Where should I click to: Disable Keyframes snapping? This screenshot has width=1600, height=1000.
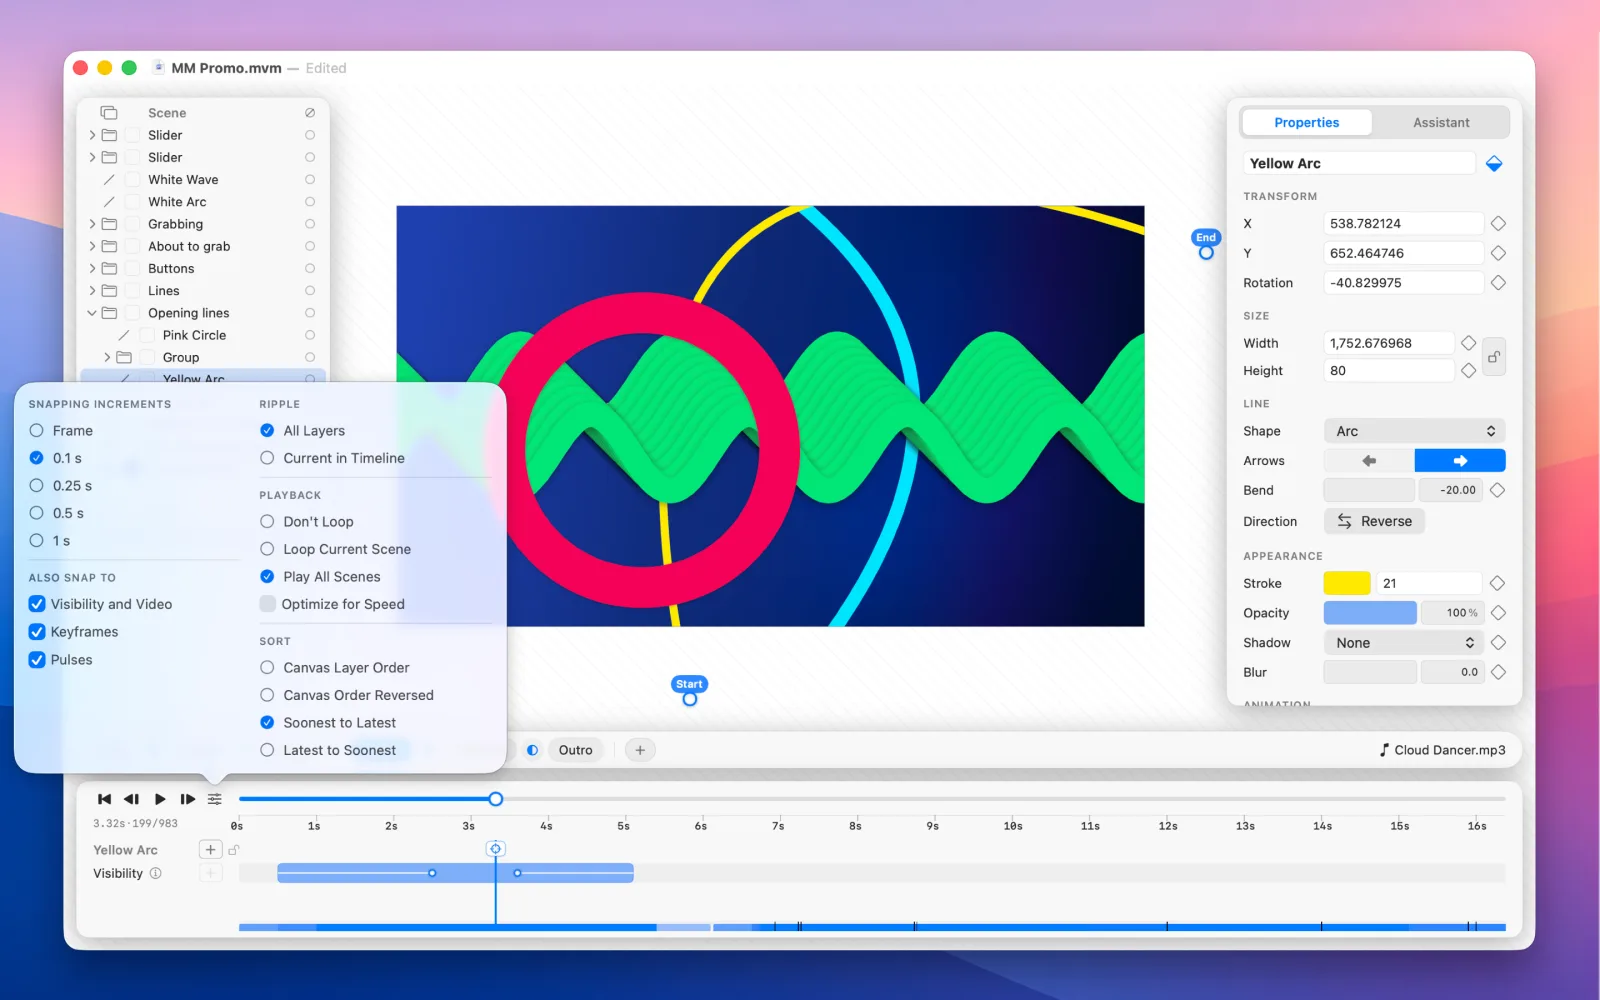tap(37, 632)
